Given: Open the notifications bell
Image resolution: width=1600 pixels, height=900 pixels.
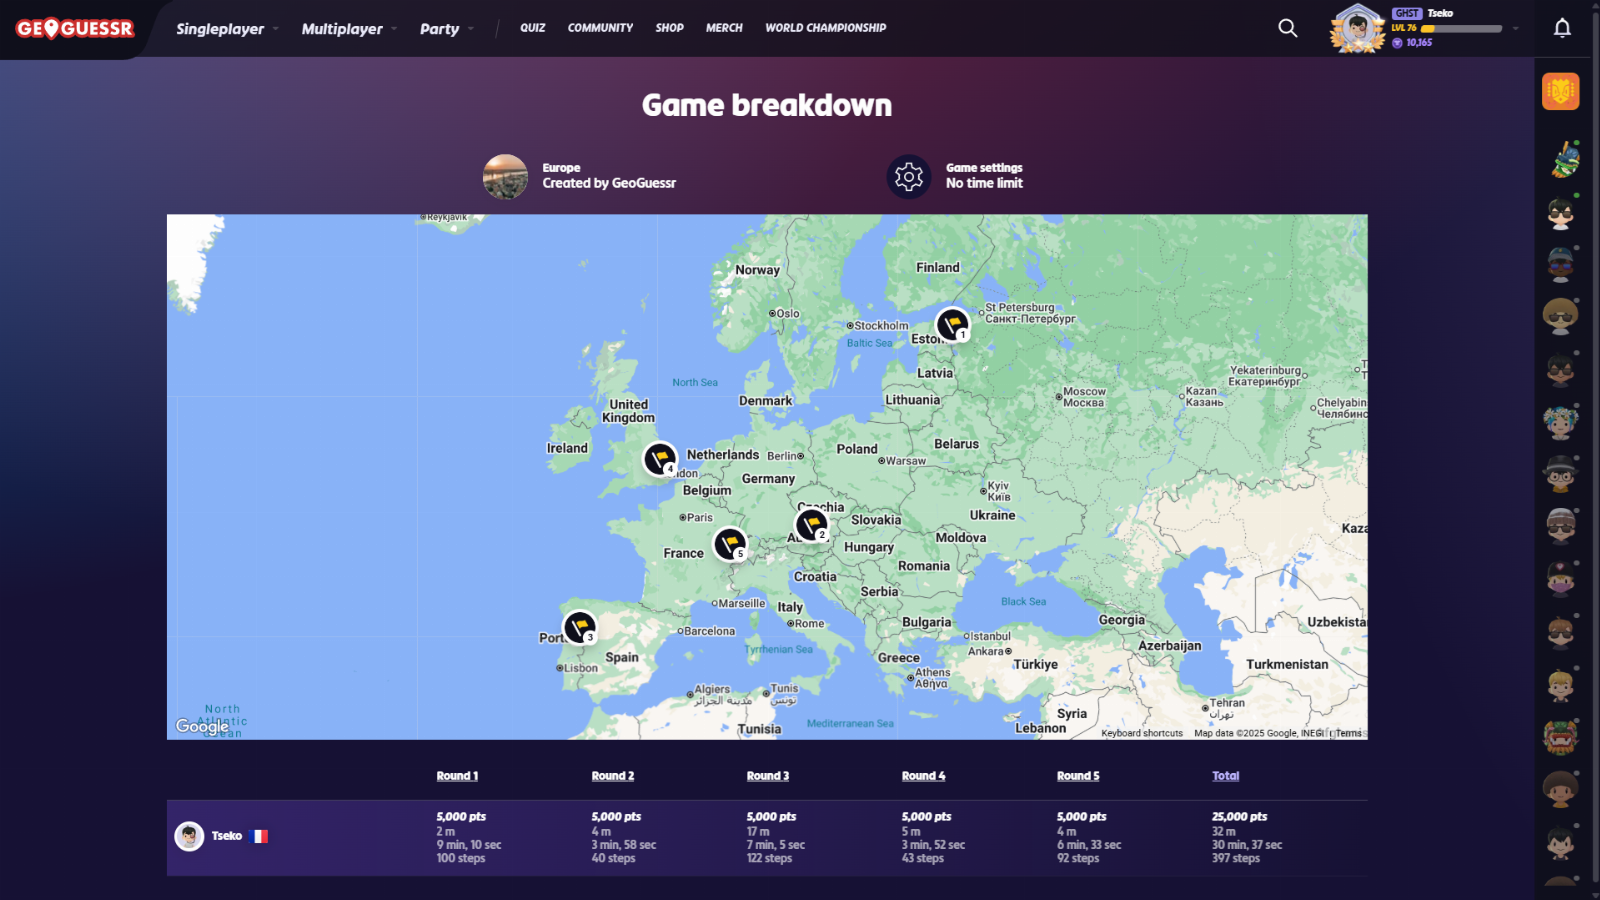Looking at the screenshot, I should tap(1562, 28).
